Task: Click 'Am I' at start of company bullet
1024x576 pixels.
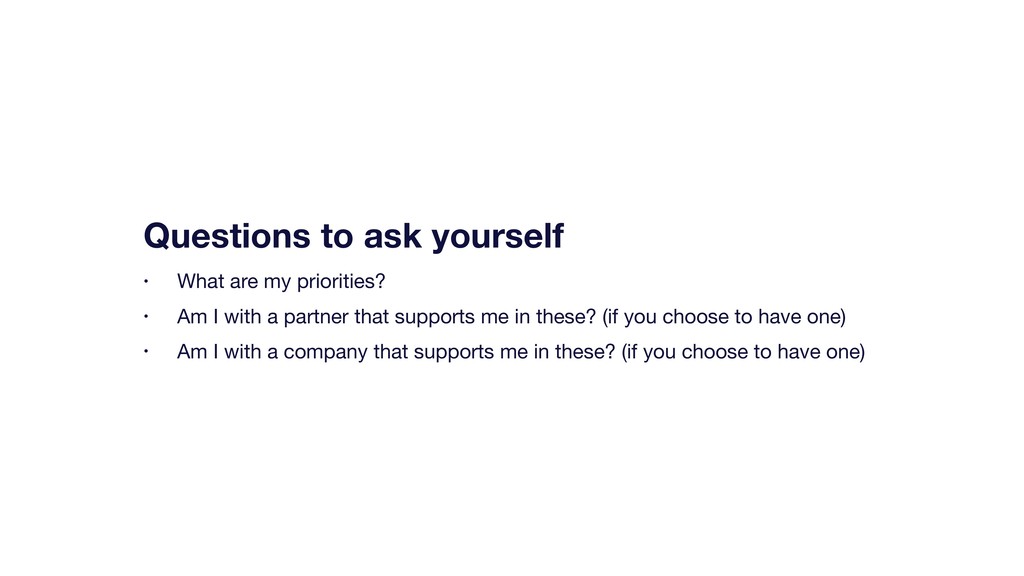Action: pyautogui.click(x=197, y=352)
